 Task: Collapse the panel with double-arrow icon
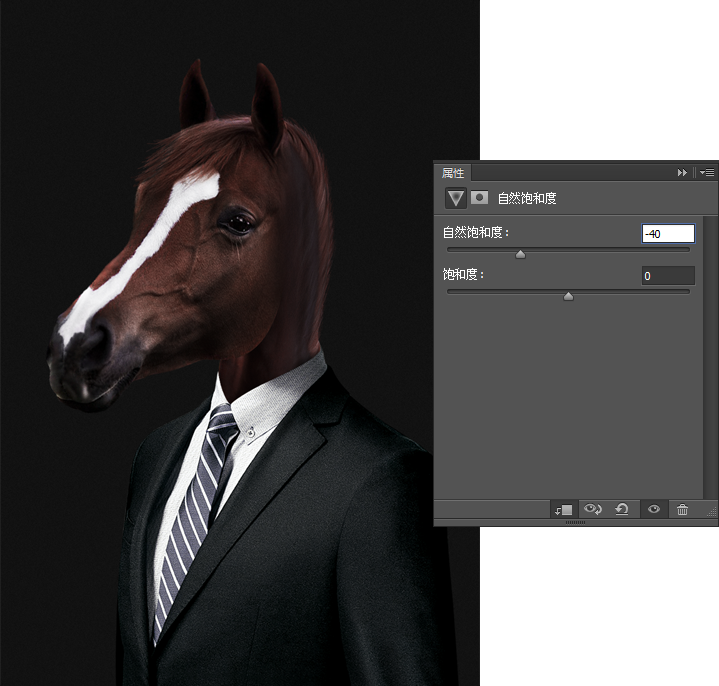(x=682, y=172)
